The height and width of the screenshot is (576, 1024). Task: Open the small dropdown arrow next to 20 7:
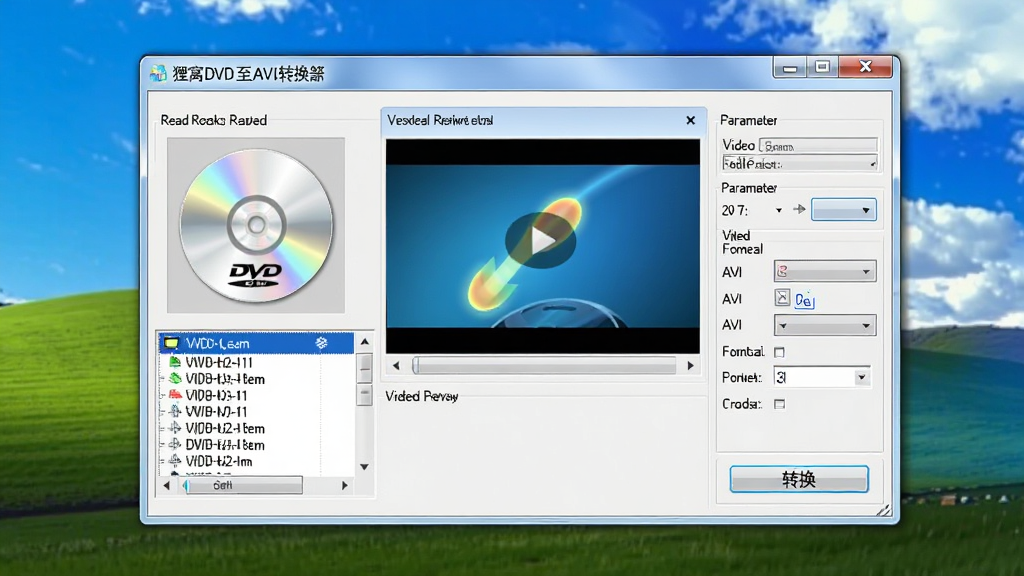(x=778, y=210)
